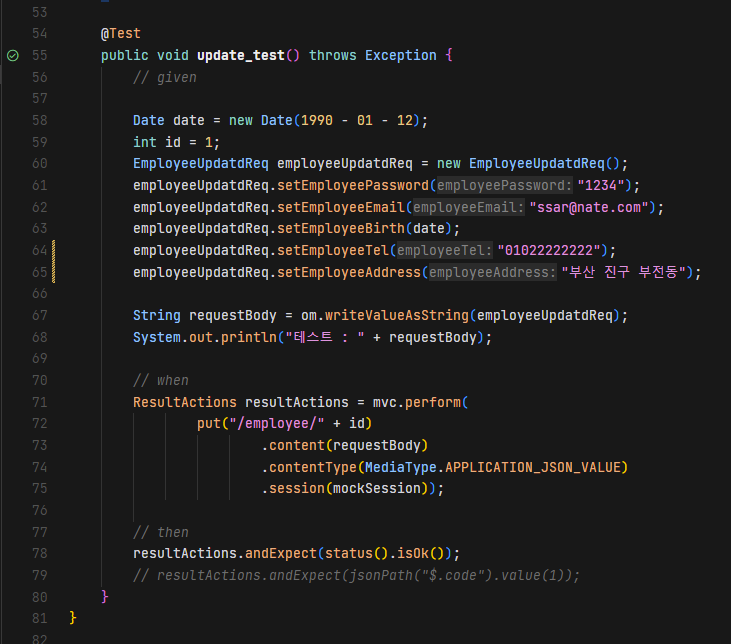Click the Exception type on line 55
Viewport: 731px width, 644px height.
(x=400, y=55)
